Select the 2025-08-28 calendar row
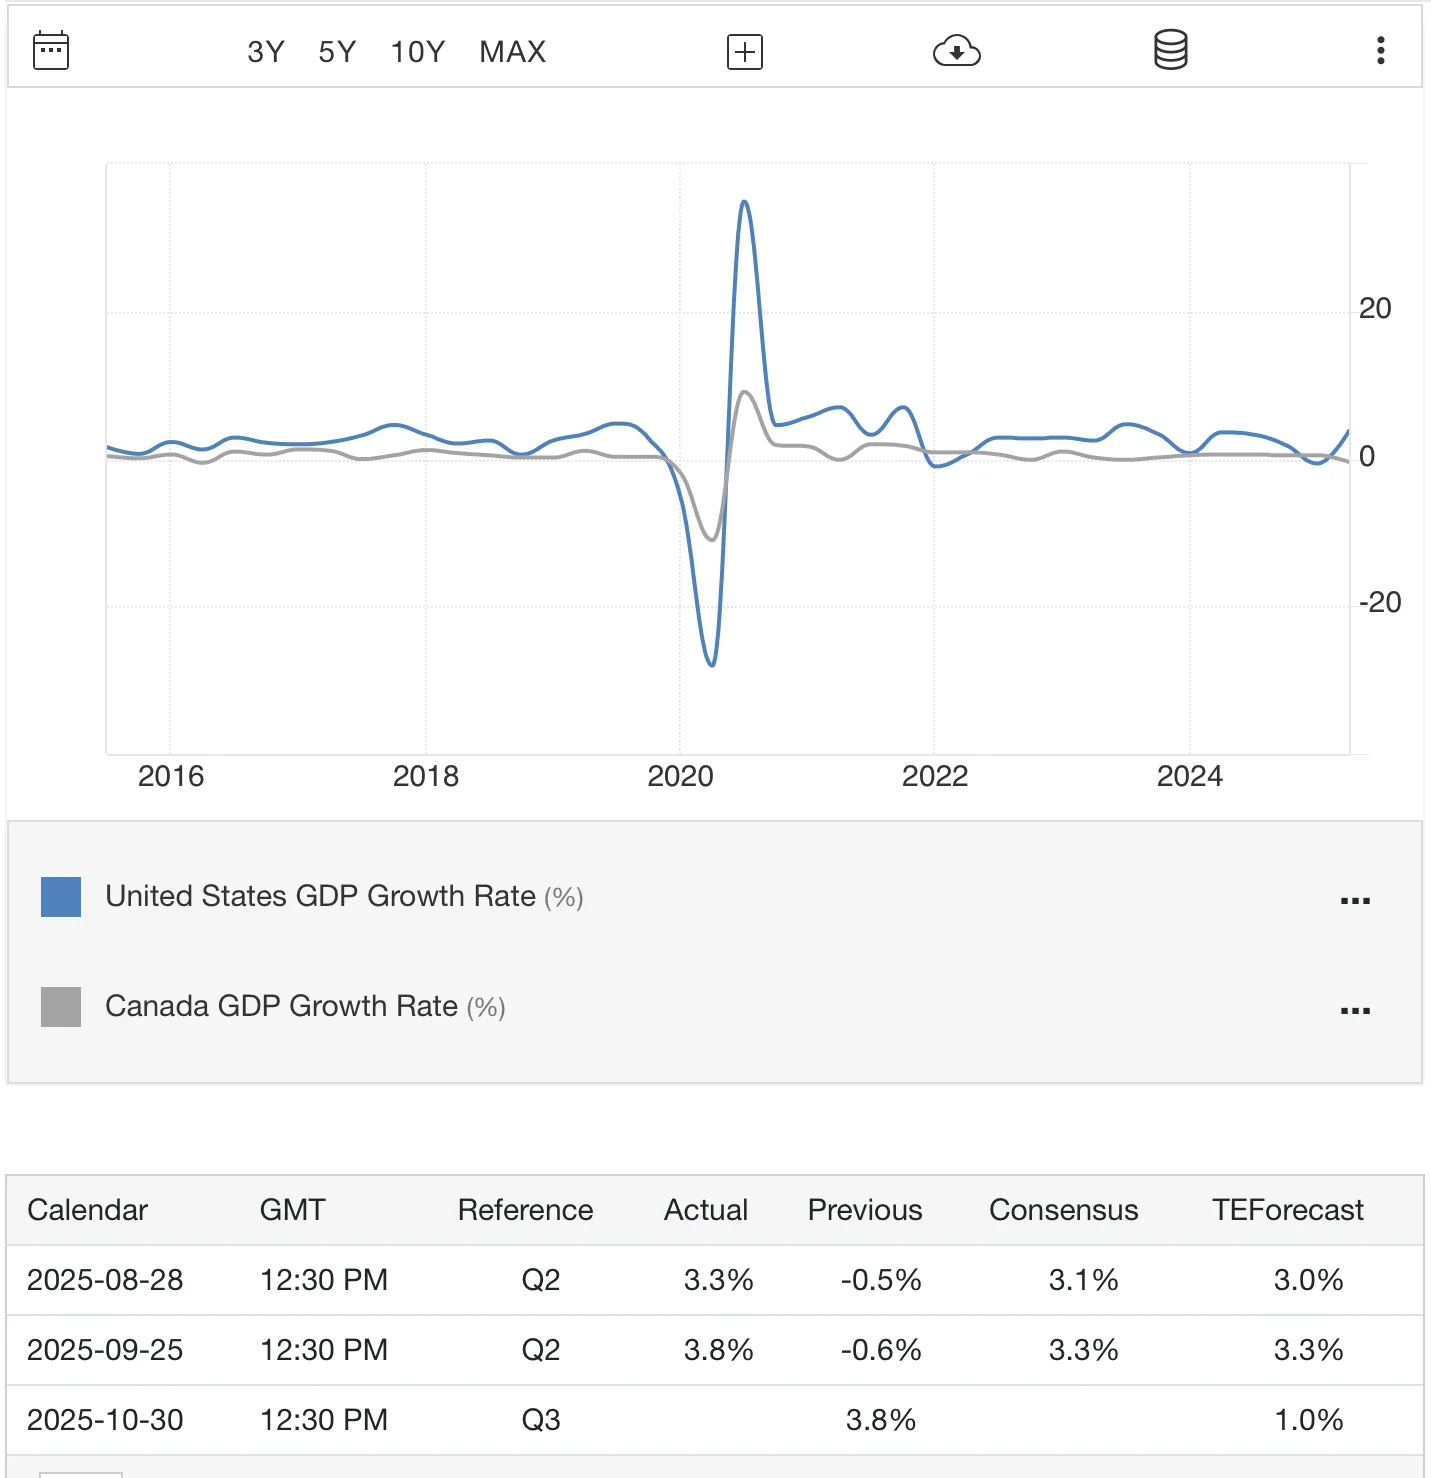Screen dimensions: 1431x1478 [x=105, y=1280]
